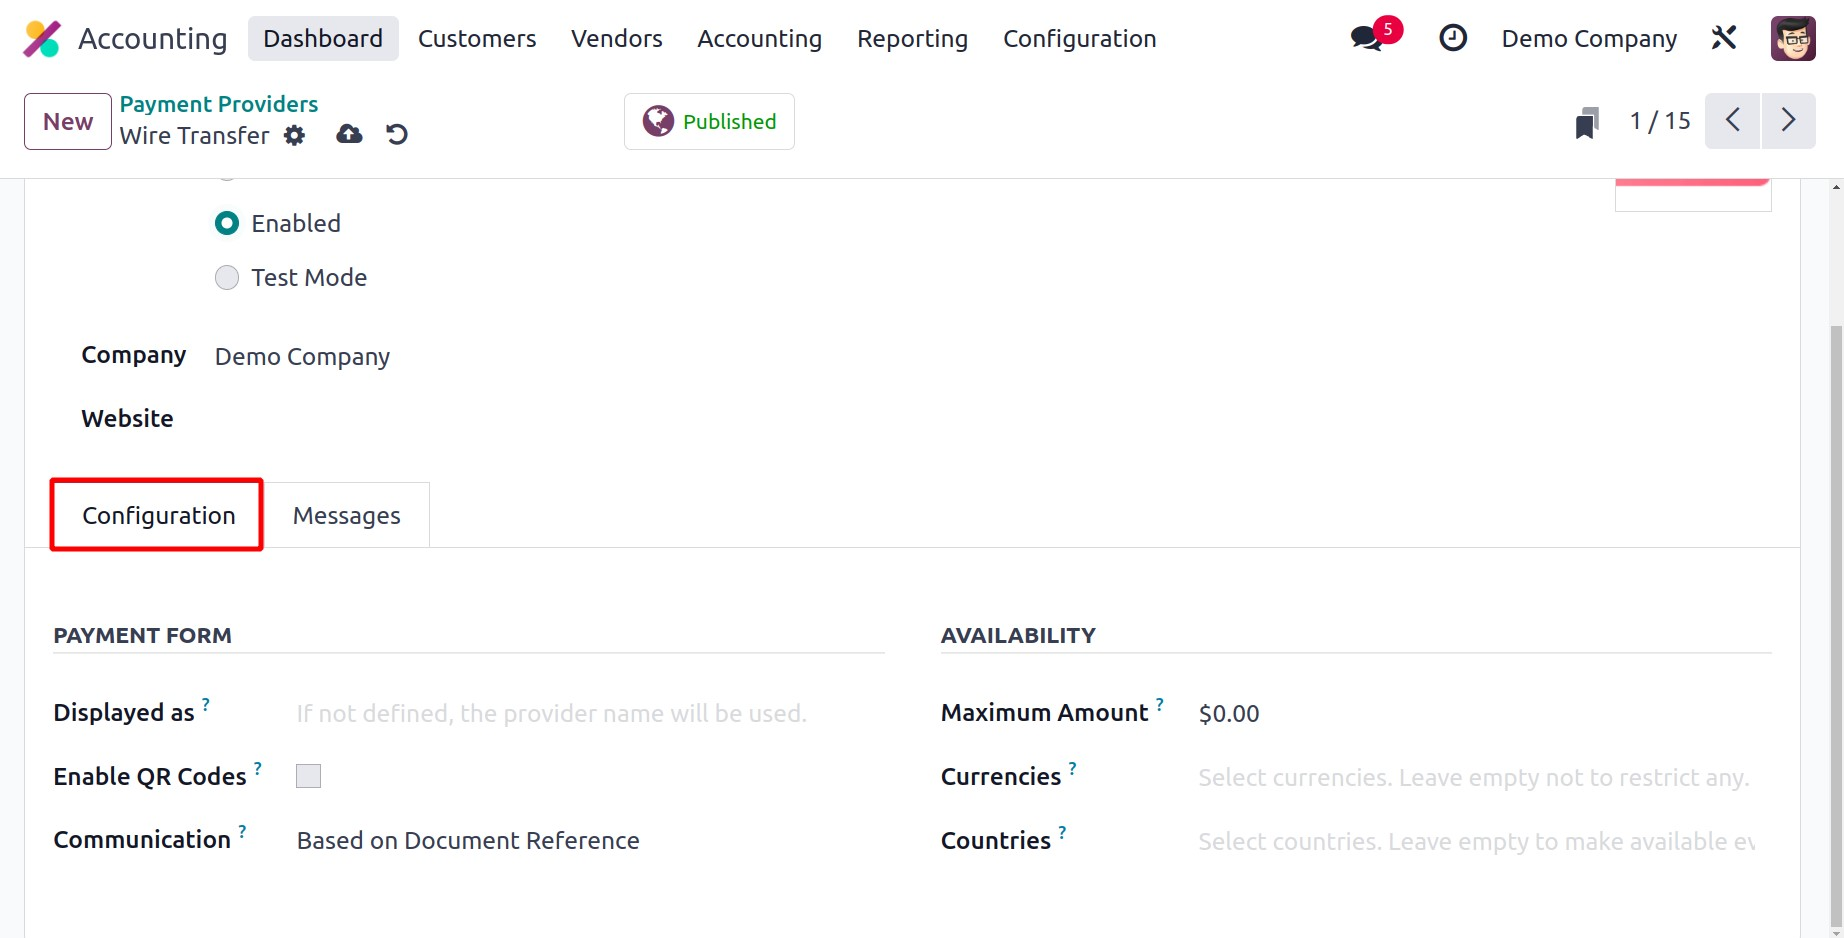Open the debug tools wrench icon

pyautogui.click(x=1724, y=38)
